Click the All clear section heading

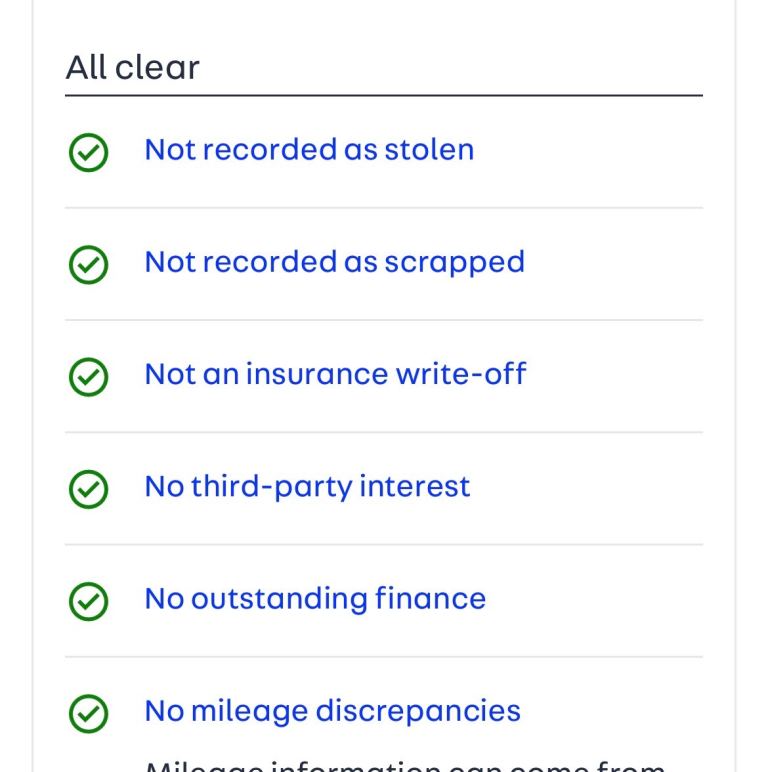coord(132,67)
